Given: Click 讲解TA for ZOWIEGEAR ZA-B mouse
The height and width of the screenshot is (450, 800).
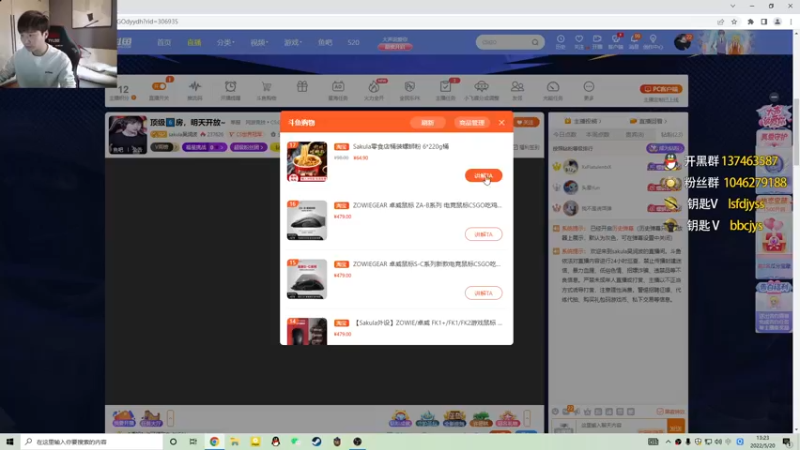Looking at the screenshot, I should coord(483,234).
